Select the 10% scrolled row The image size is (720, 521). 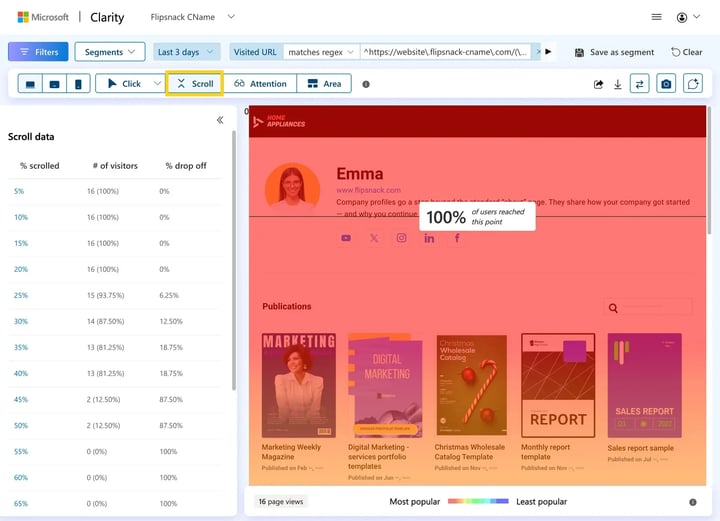[x=114, y=217]
